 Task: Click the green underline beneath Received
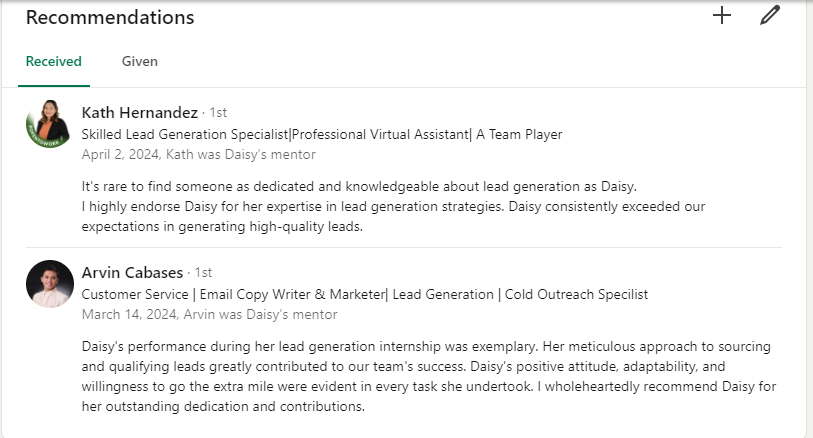pos(54,86)
